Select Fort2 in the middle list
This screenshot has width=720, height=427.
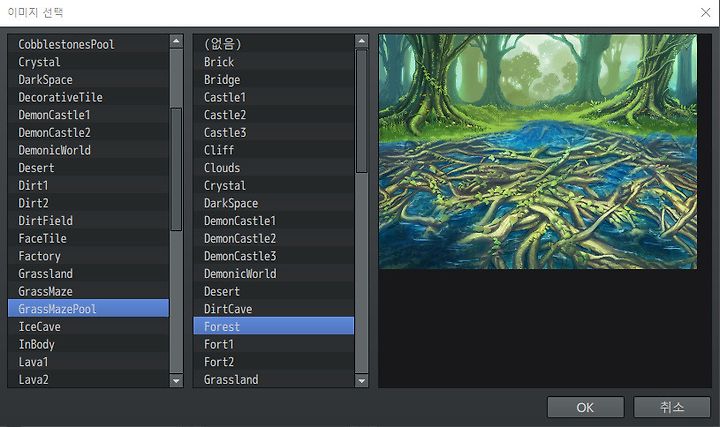[274, 362]
